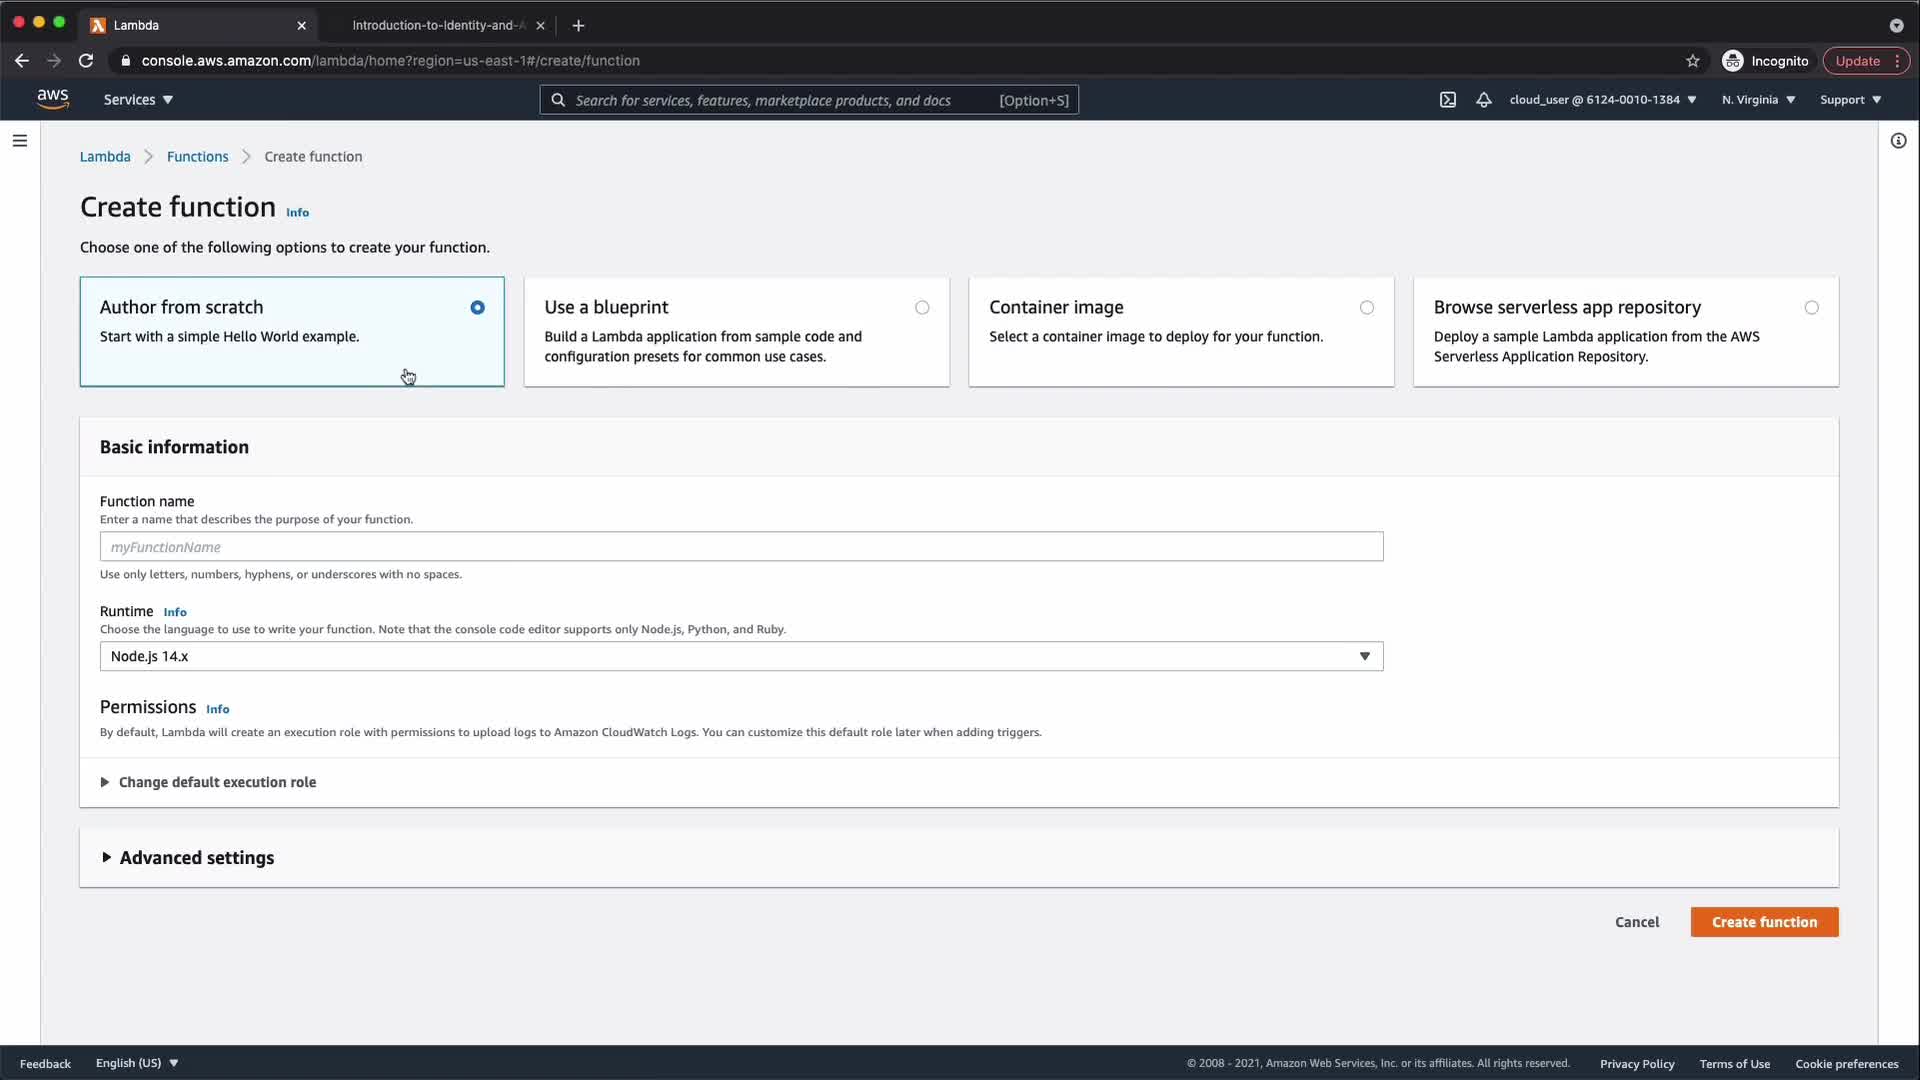The height and width of the screenshot is (1080, 1920).
Task: Click the browser back arrow
Action: coord(22,61)
